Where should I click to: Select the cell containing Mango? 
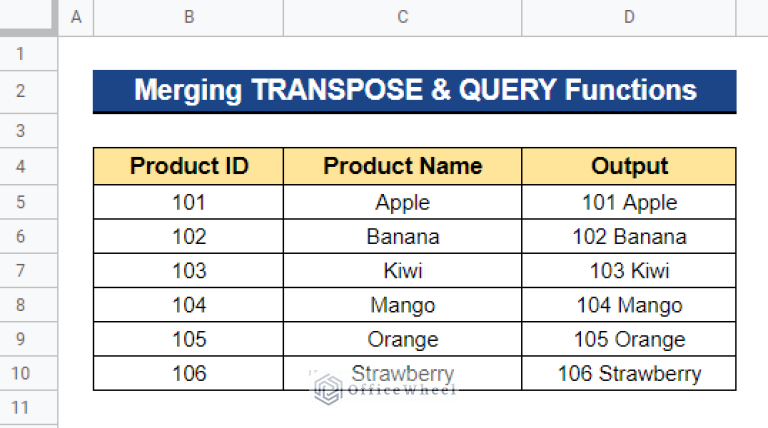[403, 305]
